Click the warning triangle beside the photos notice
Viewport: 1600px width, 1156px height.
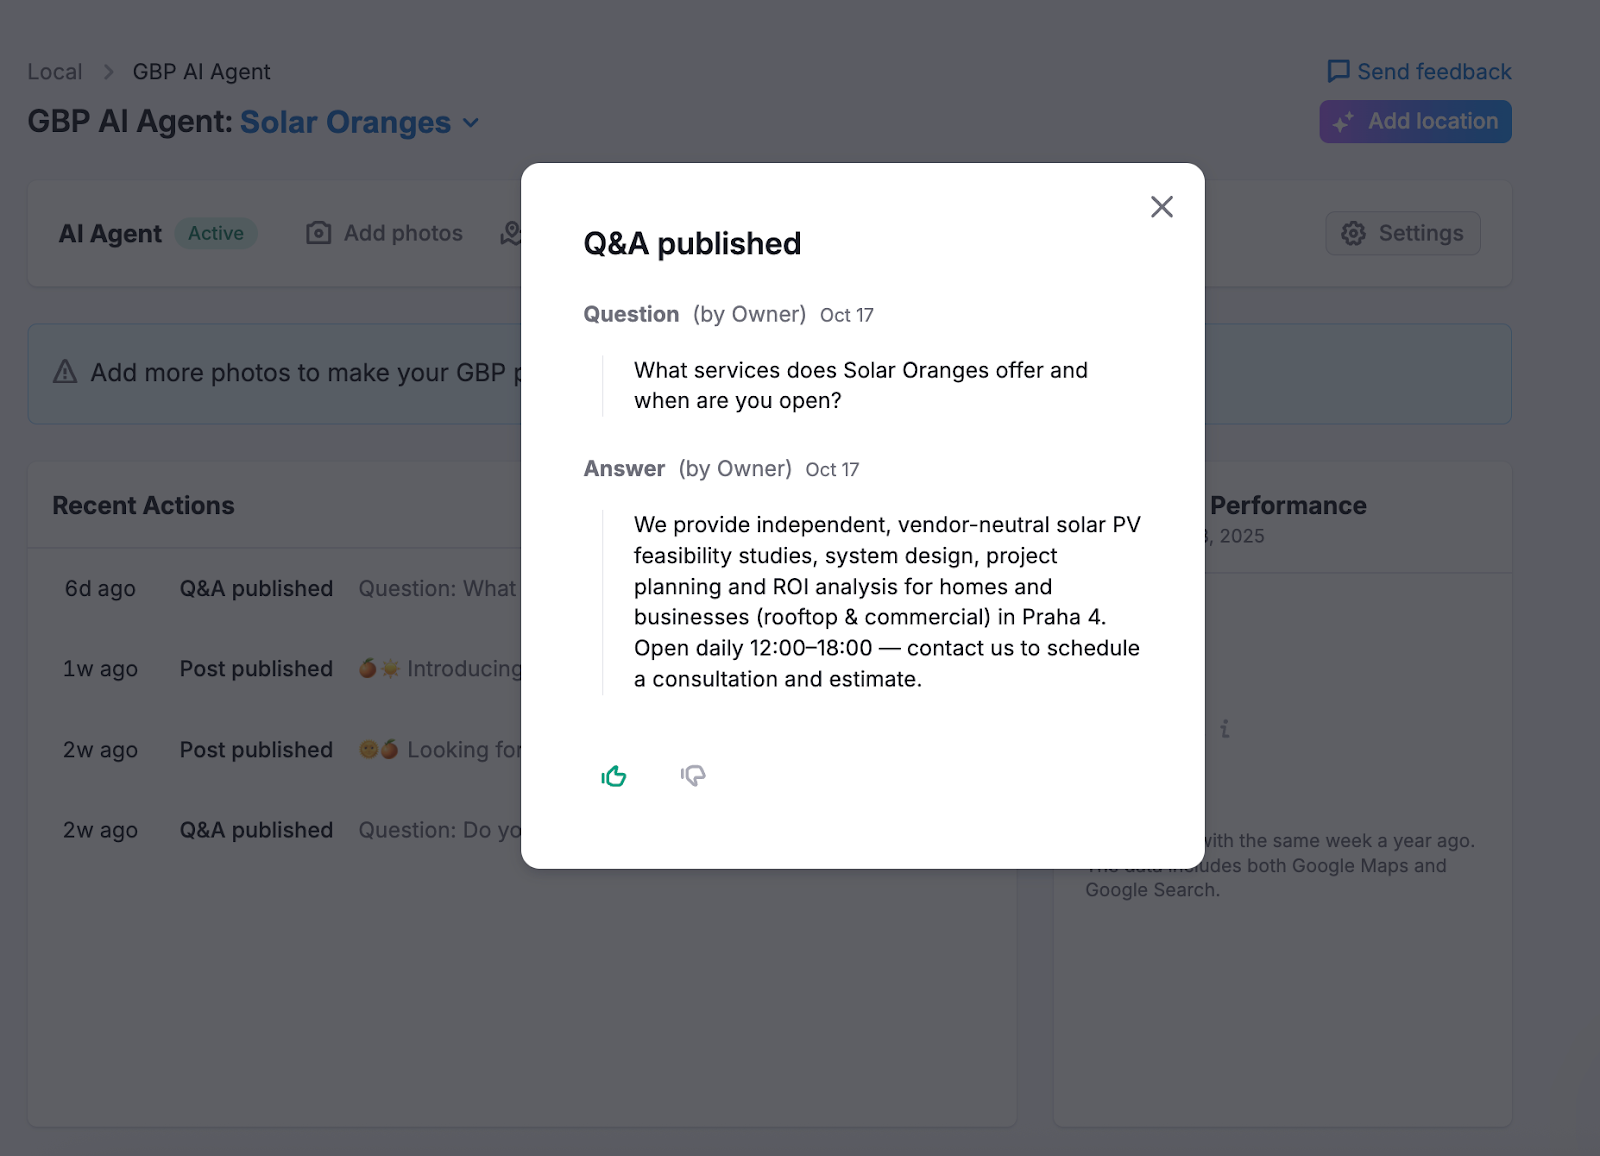[x=64, y=371]
